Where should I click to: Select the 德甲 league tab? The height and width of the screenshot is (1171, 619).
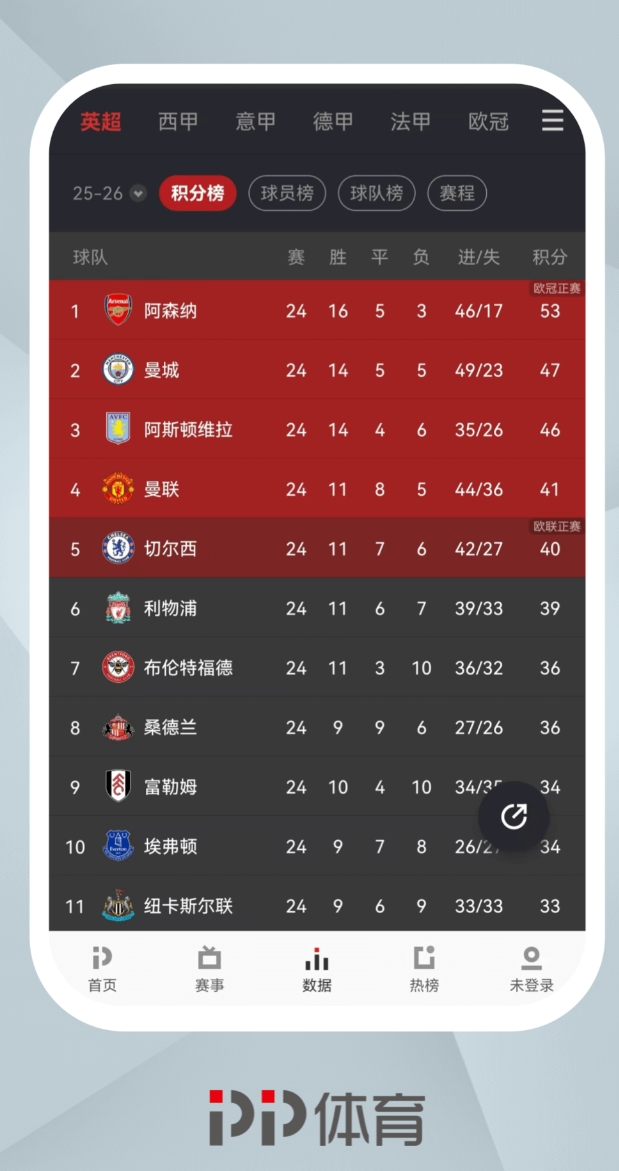point(332,120)
